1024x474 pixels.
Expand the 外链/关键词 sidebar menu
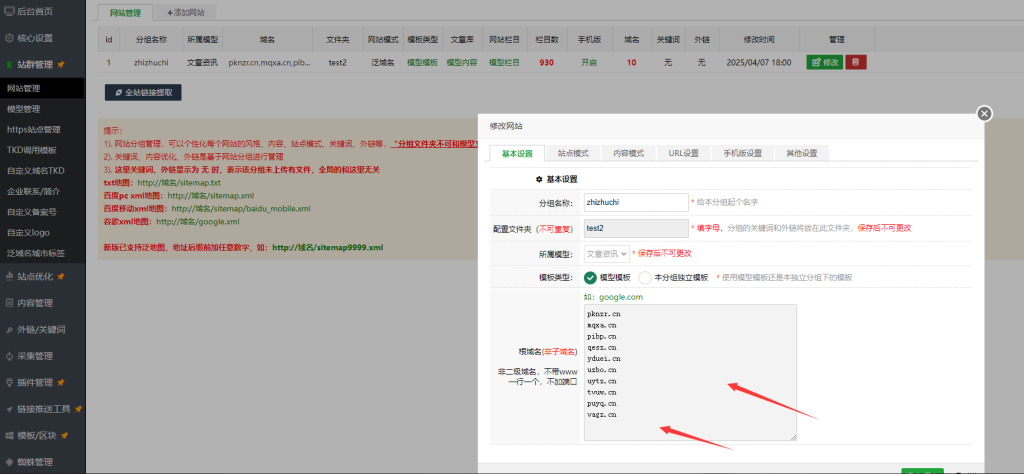[40, 329]
